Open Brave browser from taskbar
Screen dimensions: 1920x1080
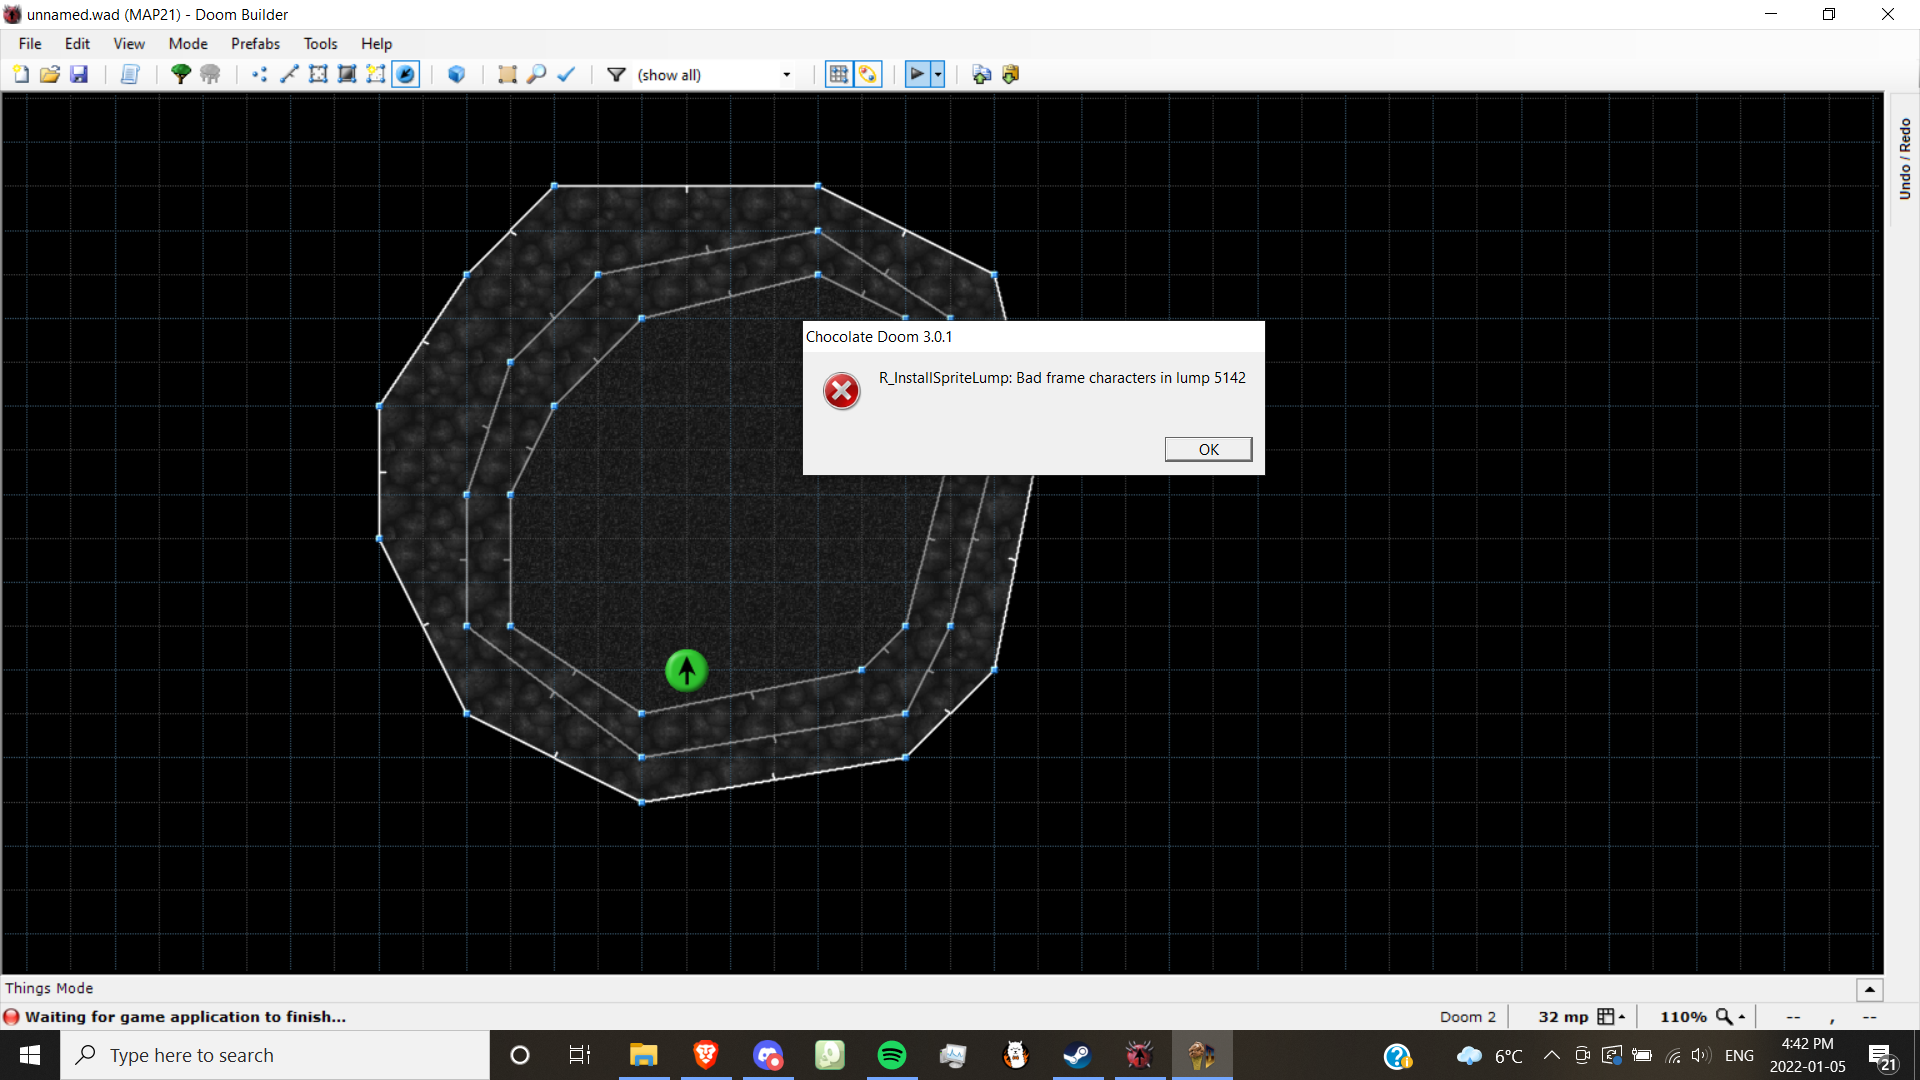pos(705,1055)
